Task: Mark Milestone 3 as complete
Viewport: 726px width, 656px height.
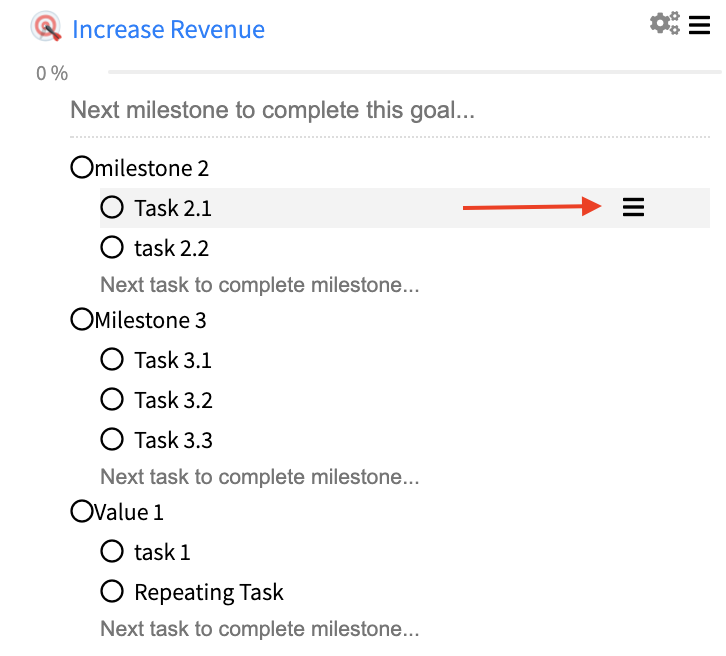Action: (x=82, y=319)
